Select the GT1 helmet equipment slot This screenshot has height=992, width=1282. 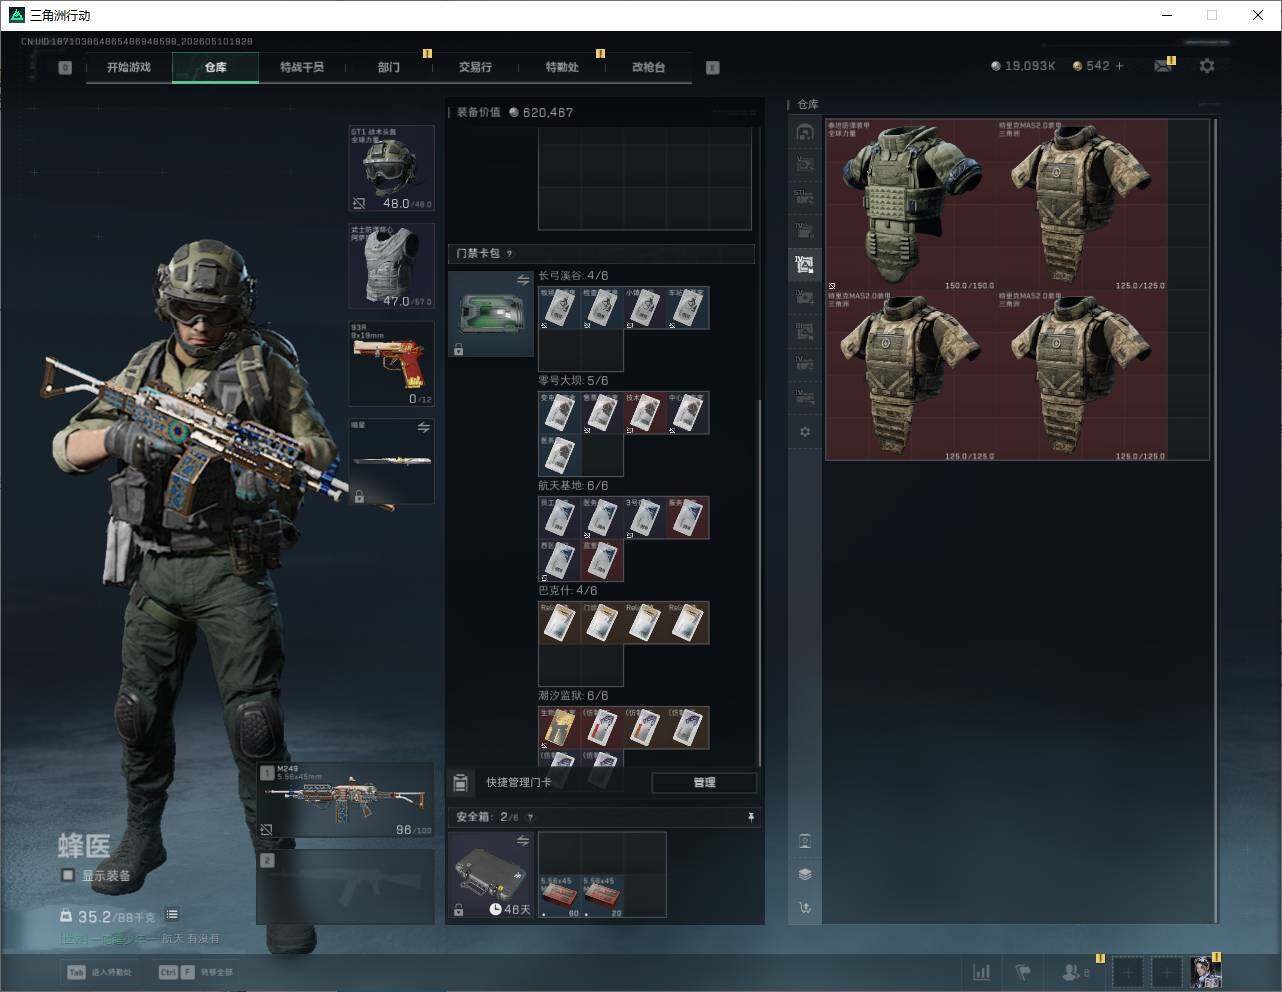point(391,168)
